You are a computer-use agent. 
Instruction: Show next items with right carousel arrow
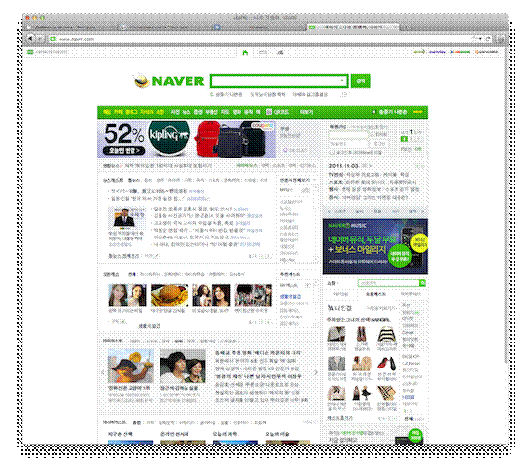point(316,372)
